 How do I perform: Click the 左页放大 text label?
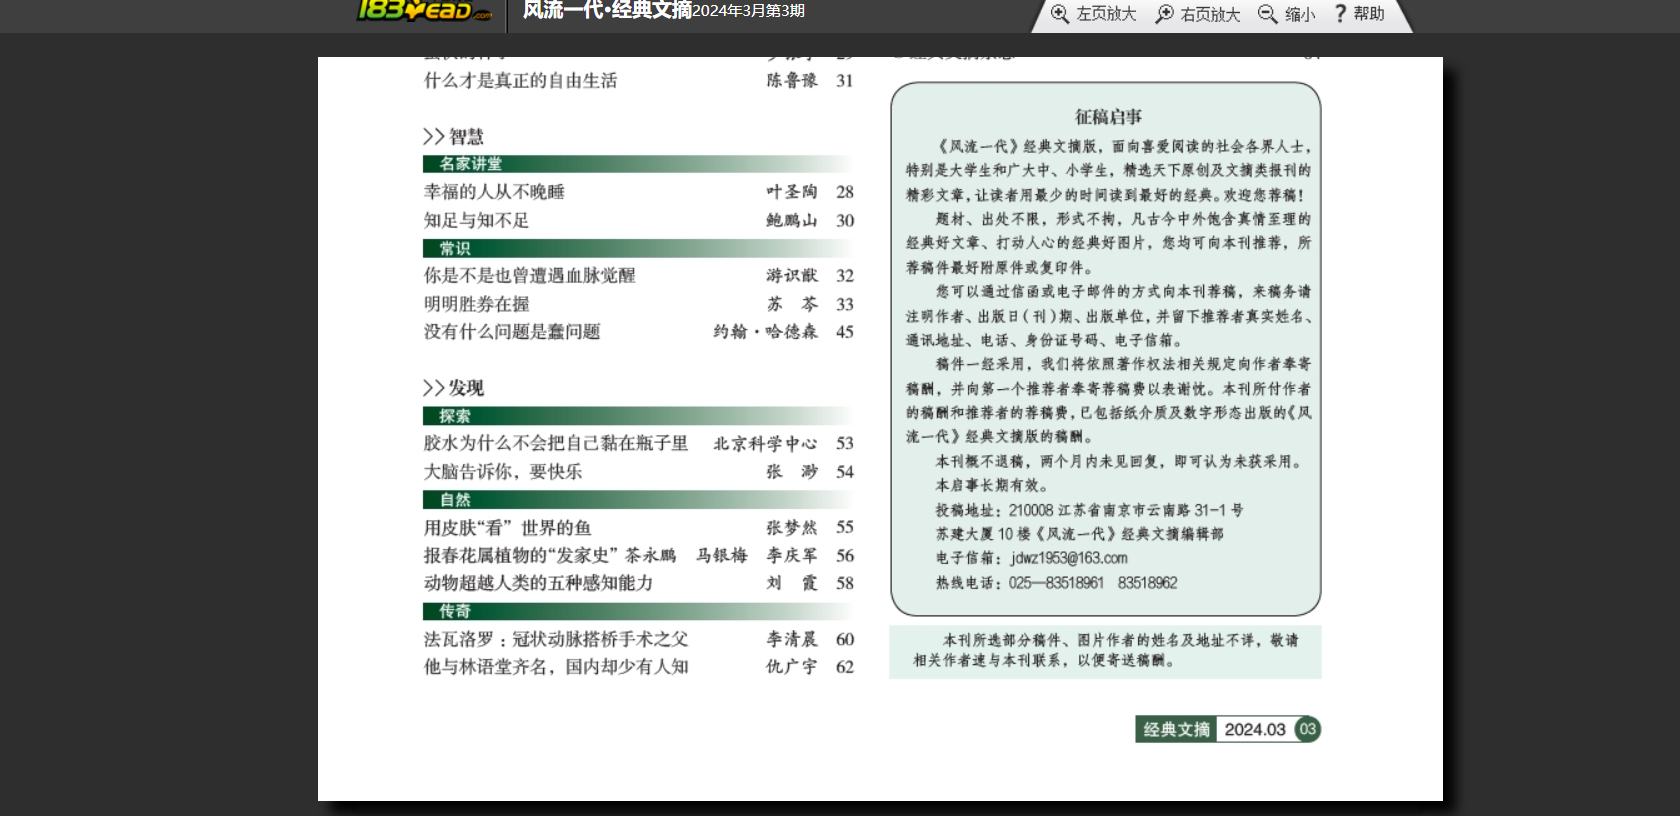pos(1106,14)
